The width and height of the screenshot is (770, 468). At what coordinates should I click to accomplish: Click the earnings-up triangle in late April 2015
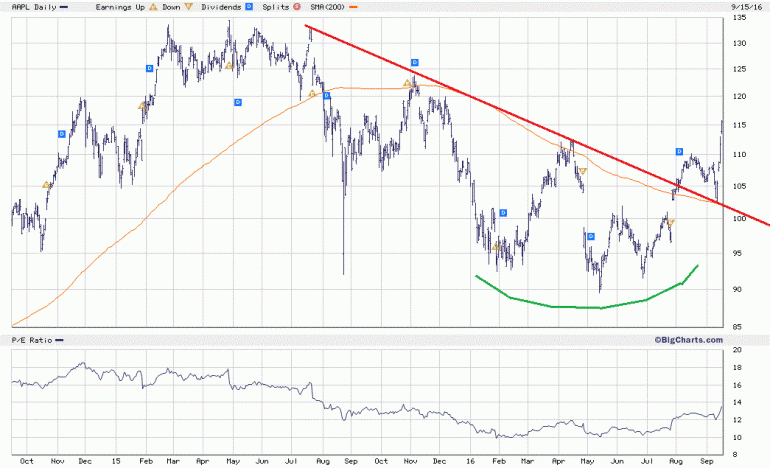point(228,65)
